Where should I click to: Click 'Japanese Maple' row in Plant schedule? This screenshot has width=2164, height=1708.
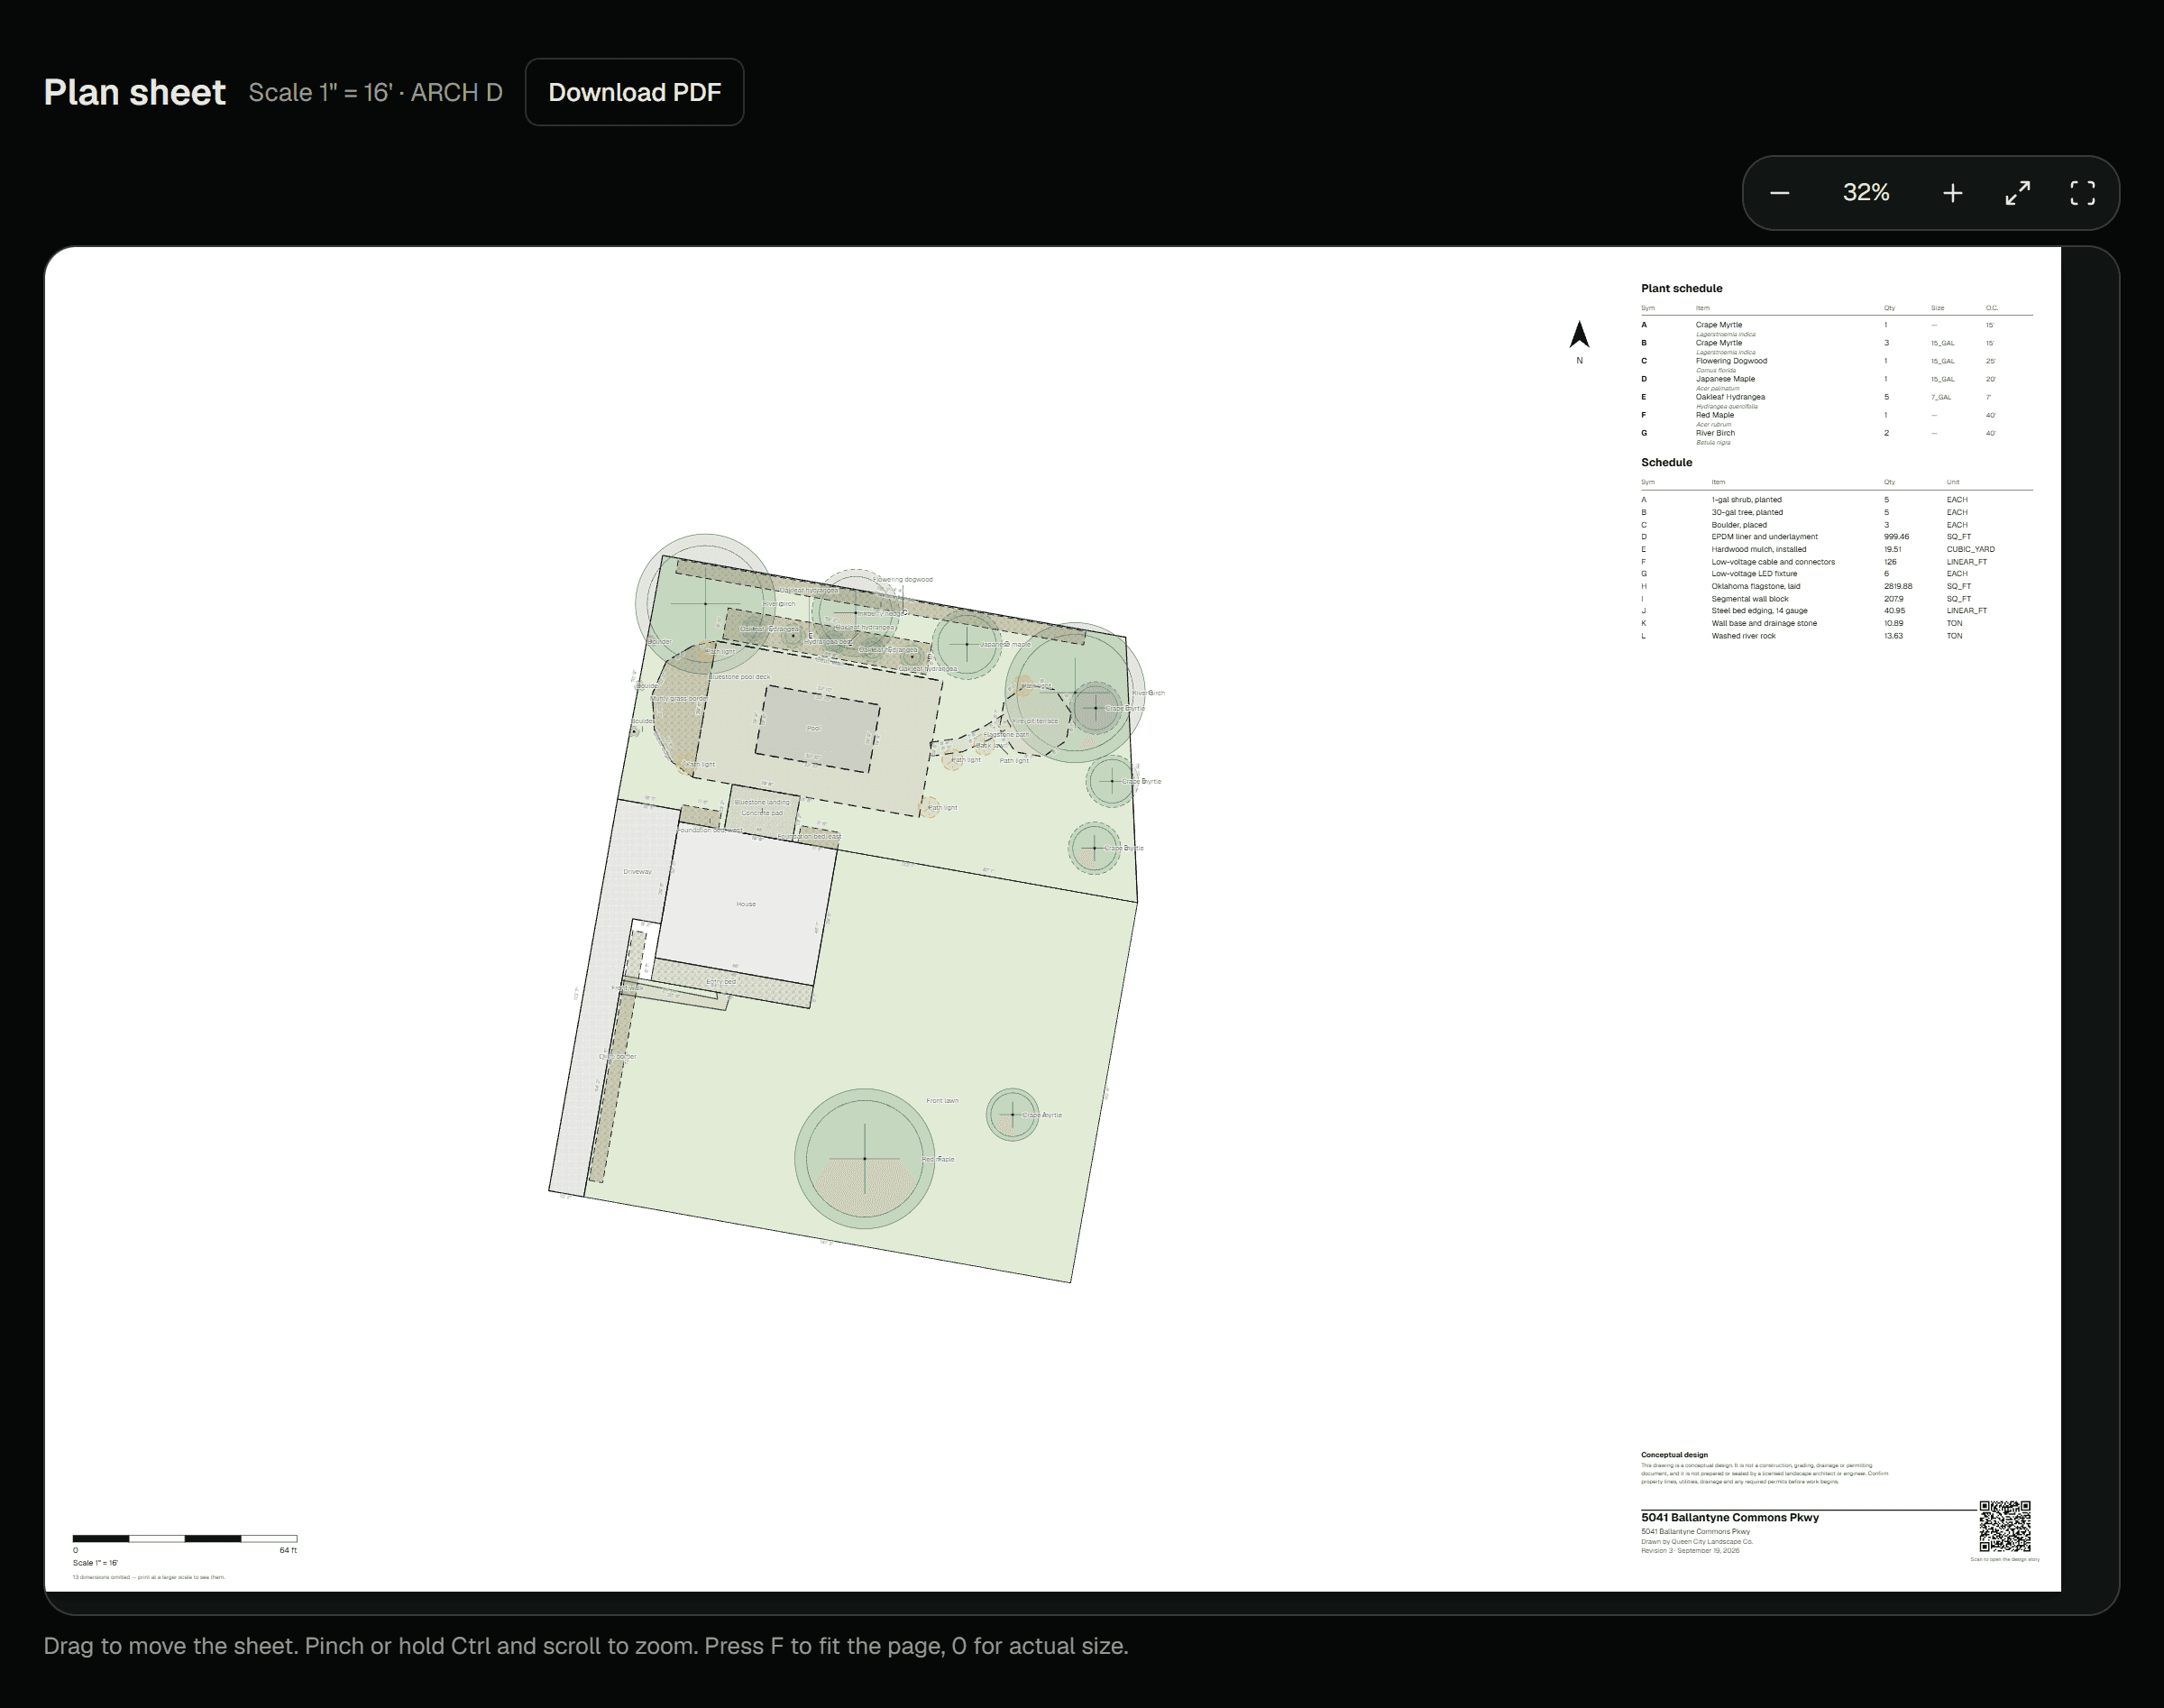[x=1836, y=382]
